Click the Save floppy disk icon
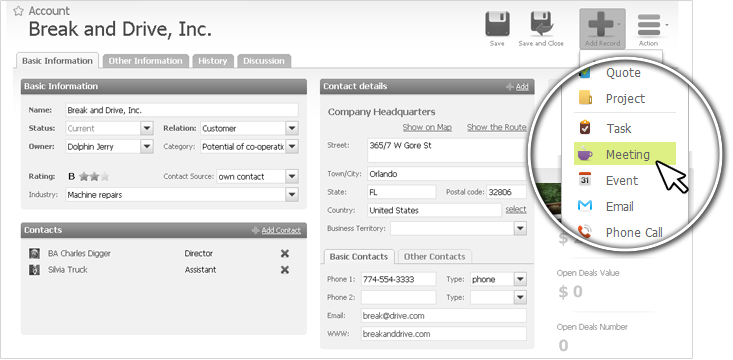 tap(497, 24)
